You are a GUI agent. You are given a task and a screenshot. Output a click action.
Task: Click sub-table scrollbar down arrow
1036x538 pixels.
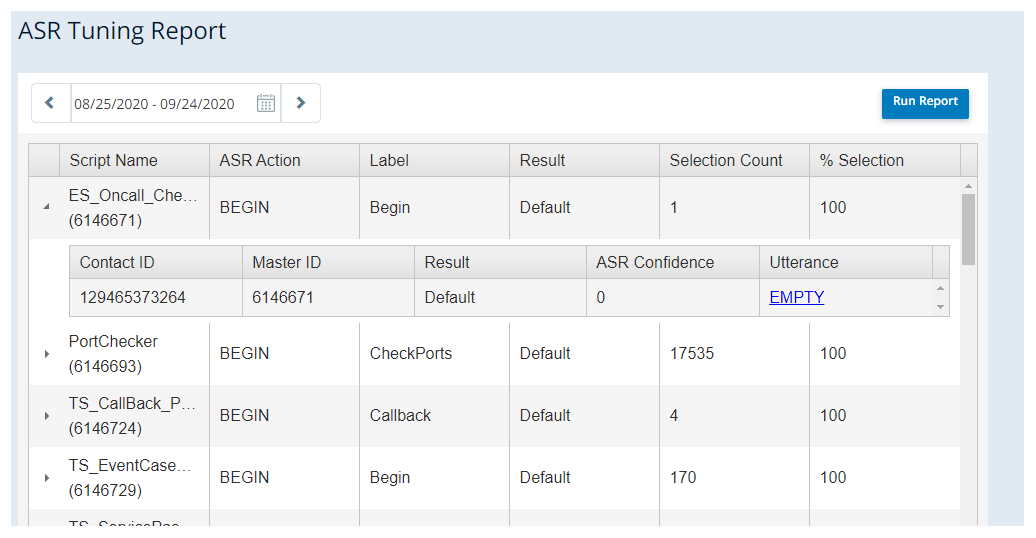tap(940, 307)
